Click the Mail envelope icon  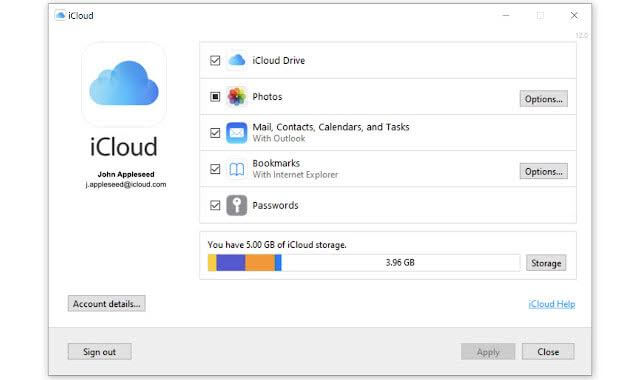(237, 133)
